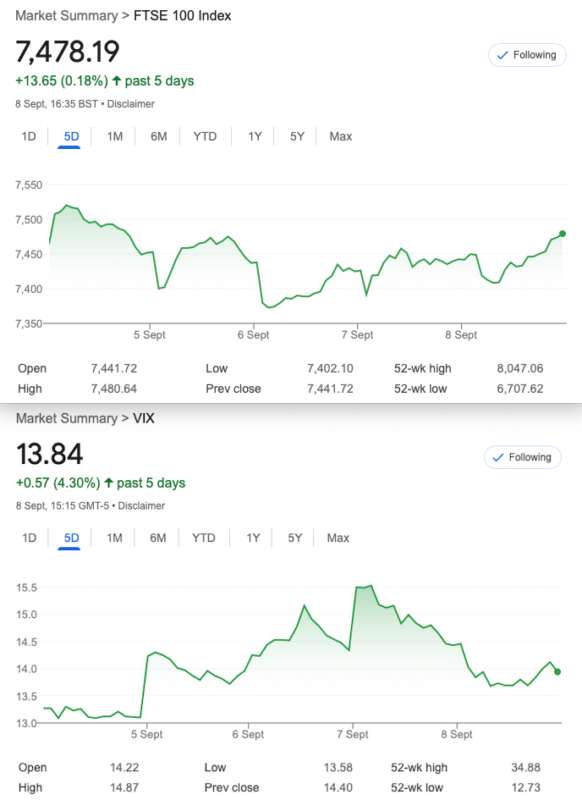Click VIX High value 14.87
The width and height of the screenshot is (582, 800).
124,788
